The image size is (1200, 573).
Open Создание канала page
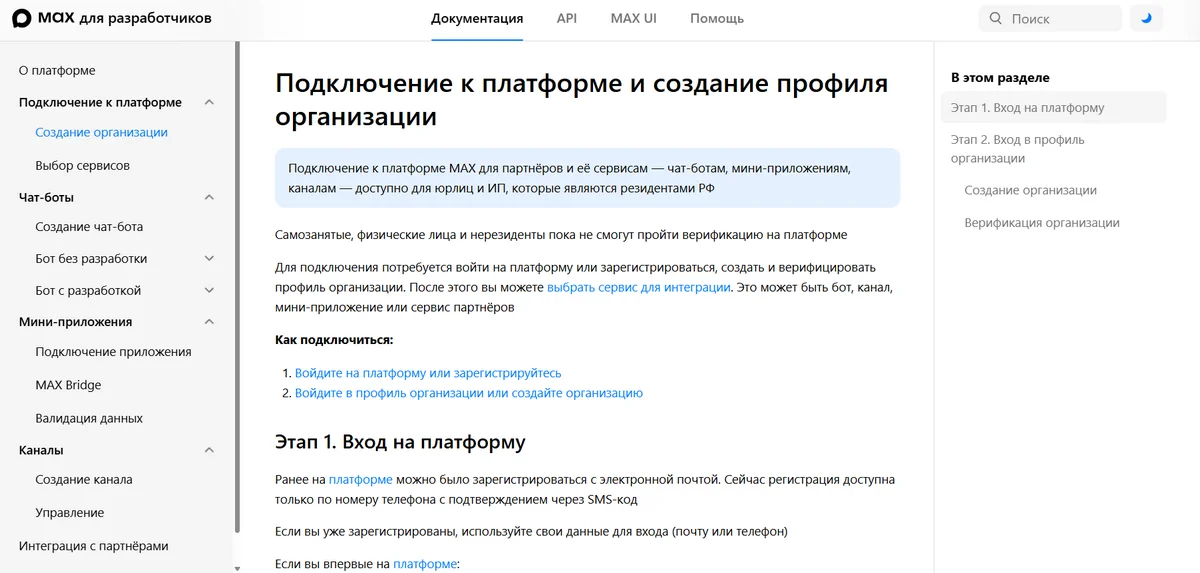coord(84,480)
